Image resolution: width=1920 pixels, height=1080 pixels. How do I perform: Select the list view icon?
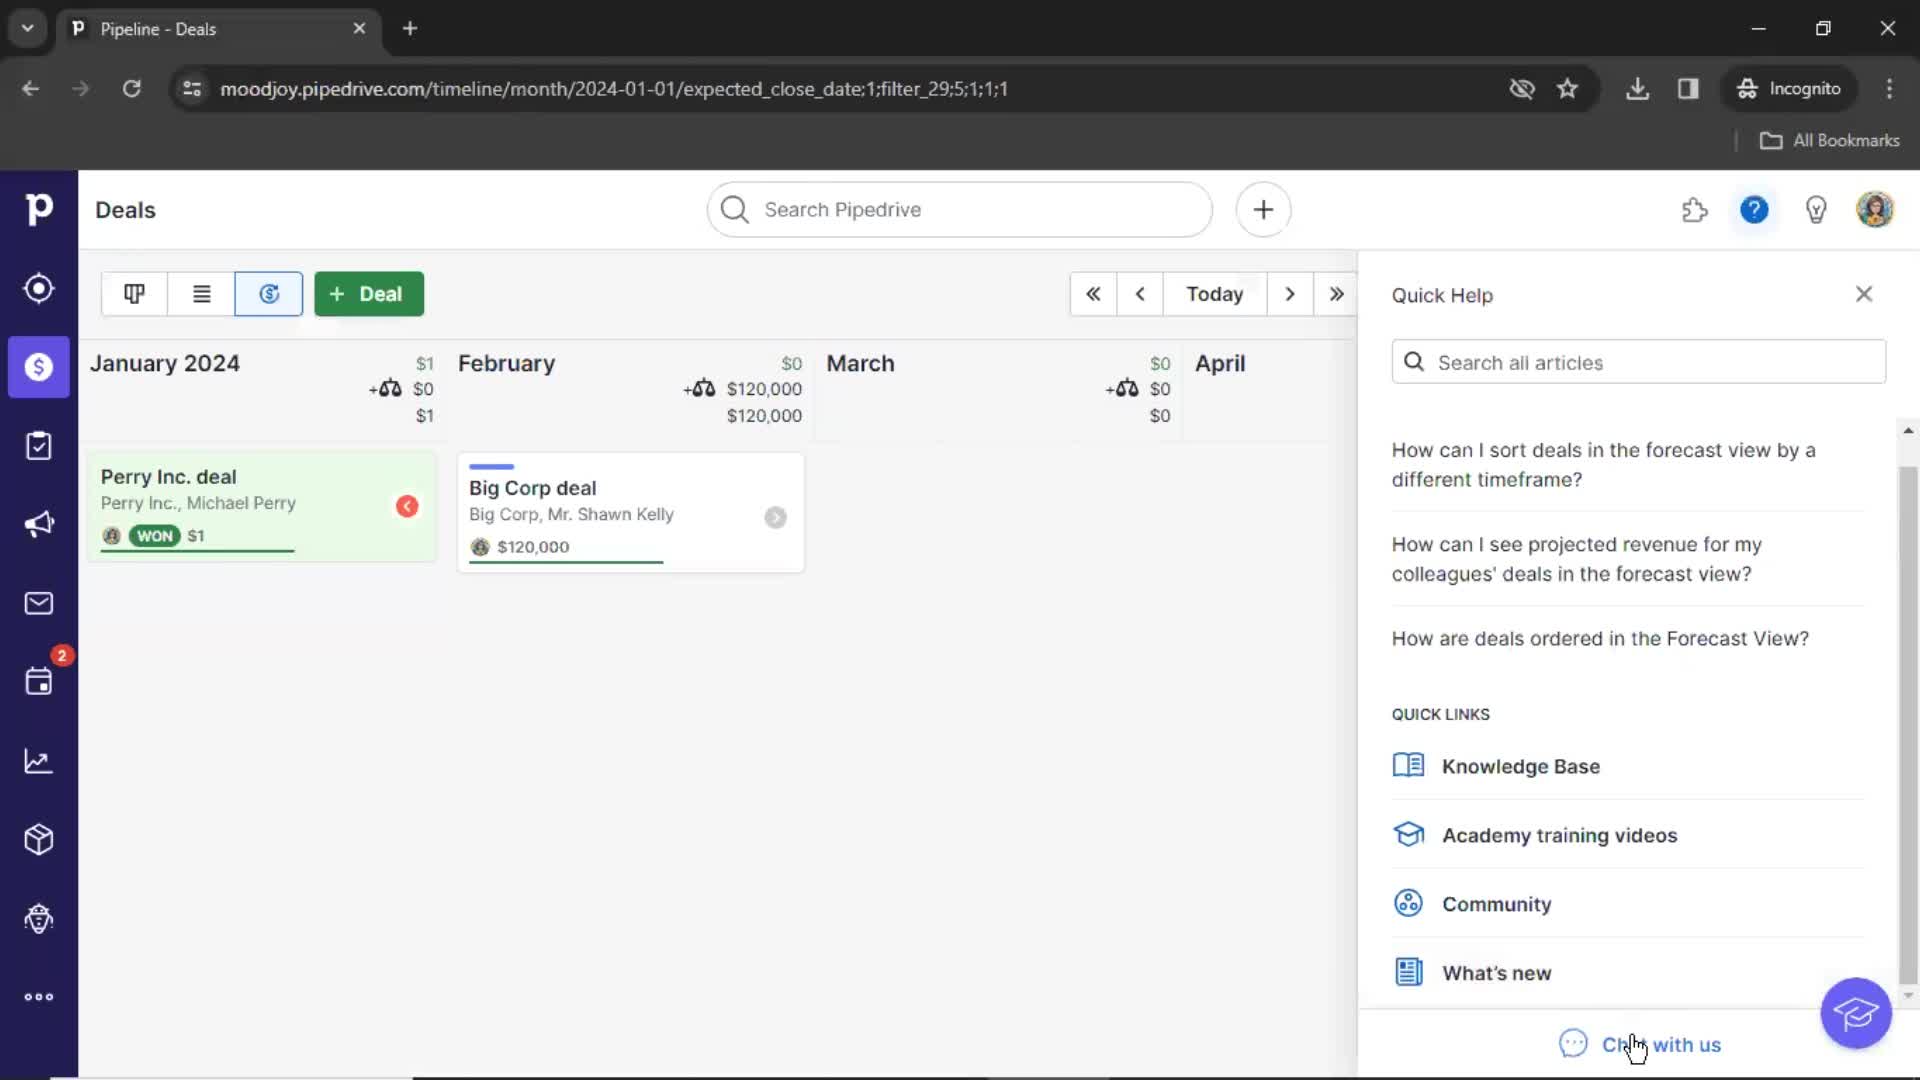tap(200, 293)
